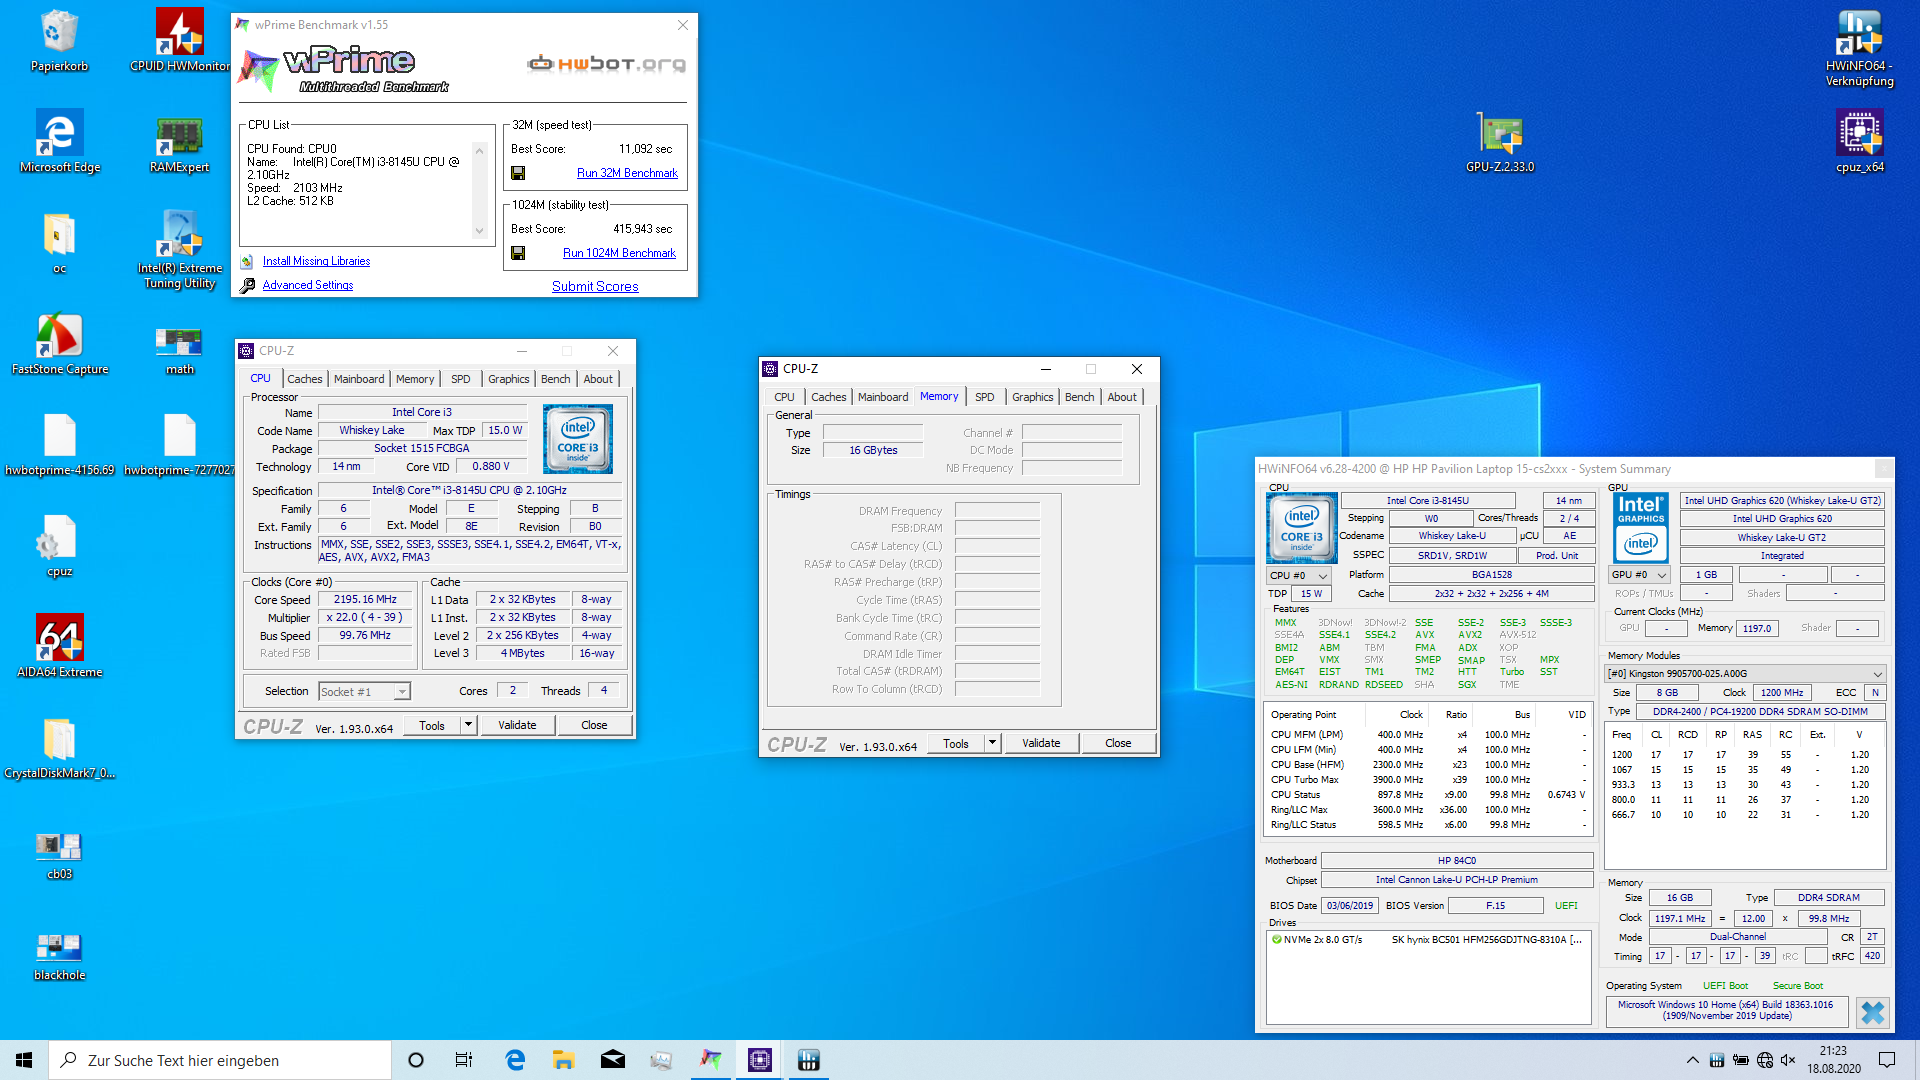Expand the GPU #0 selector in HWiNFO

(1639, 575)
